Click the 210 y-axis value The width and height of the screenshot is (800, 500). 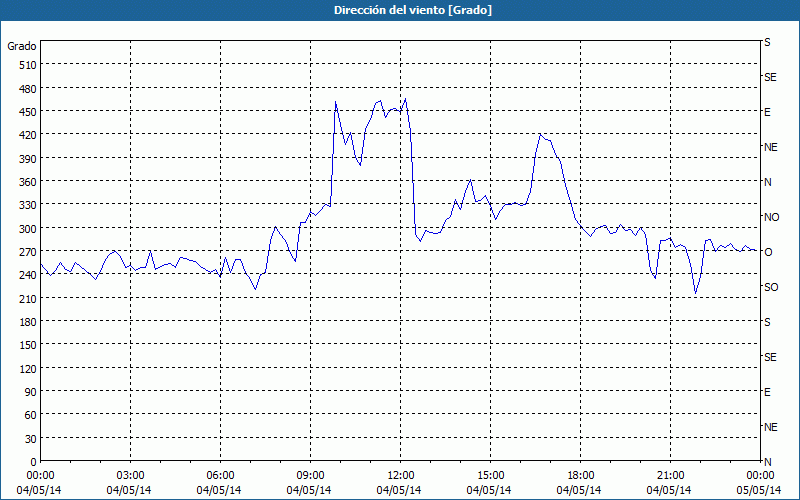coord(29,298)
